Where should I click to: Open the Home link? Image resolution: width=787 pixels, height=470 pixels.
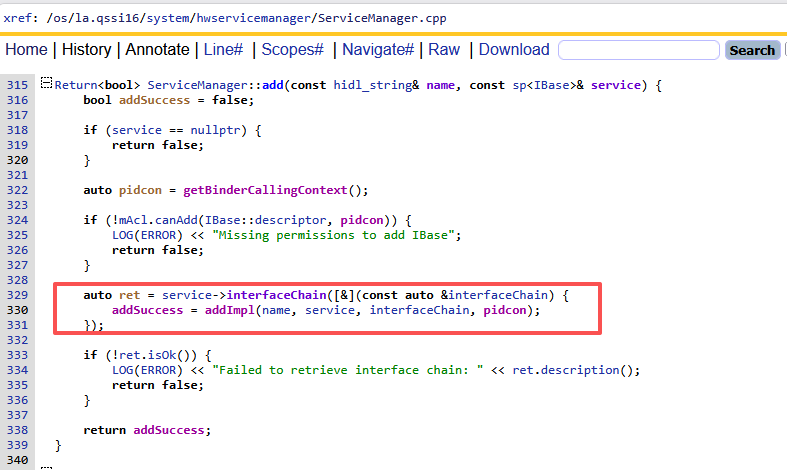tap(26, 50)
